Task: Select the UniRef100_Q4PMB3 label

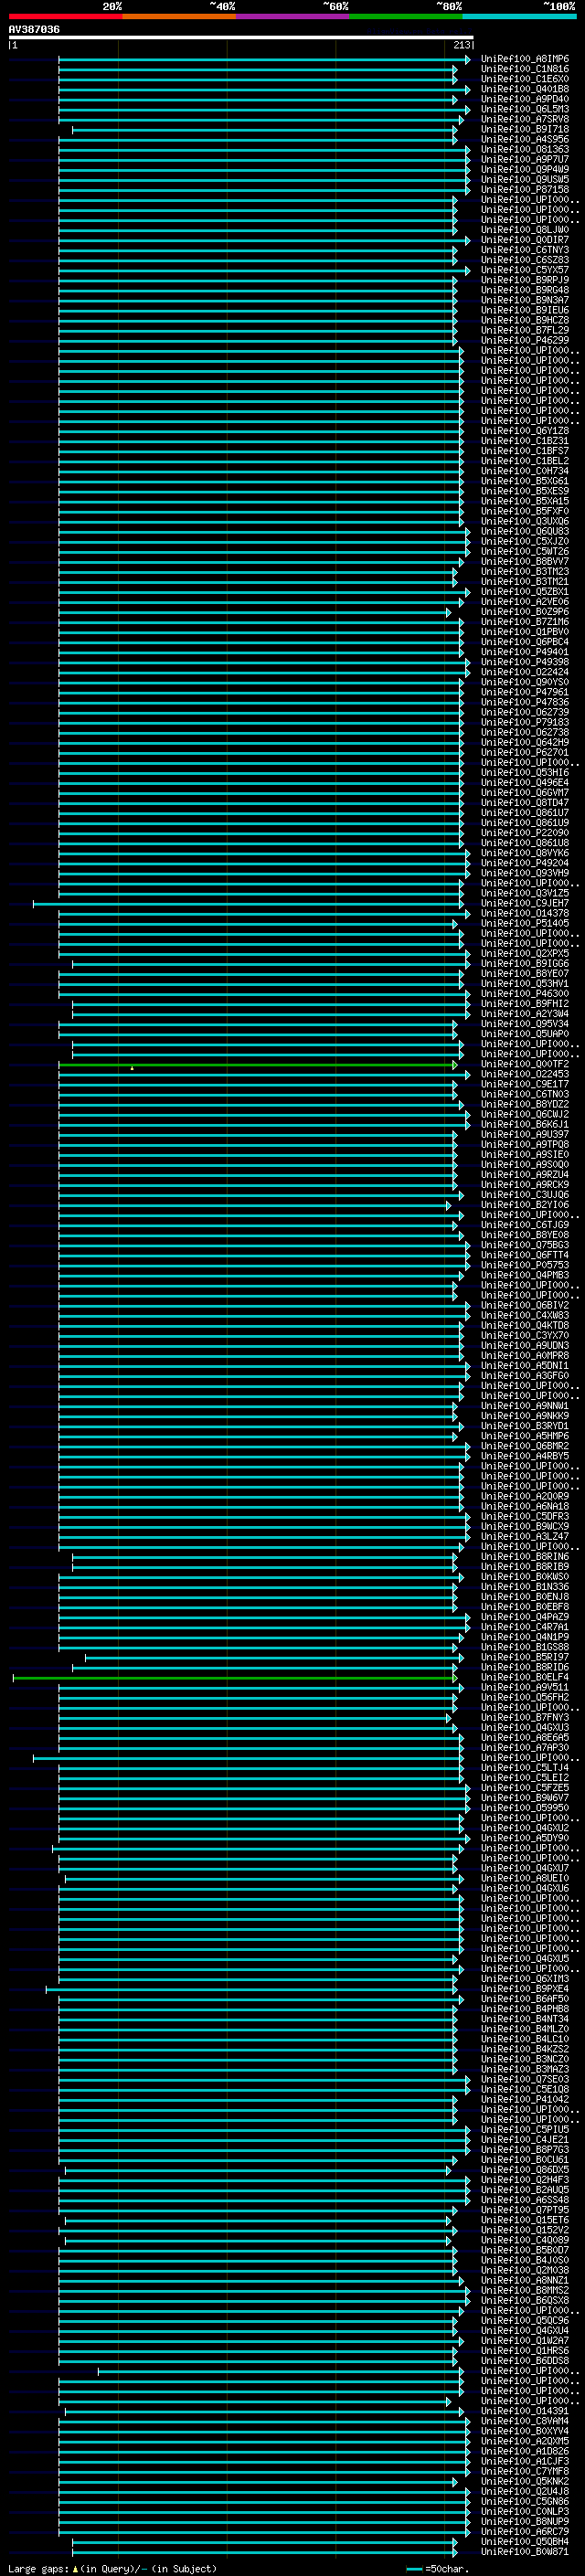Action: pyautogui.click(x=525, y=1275)
